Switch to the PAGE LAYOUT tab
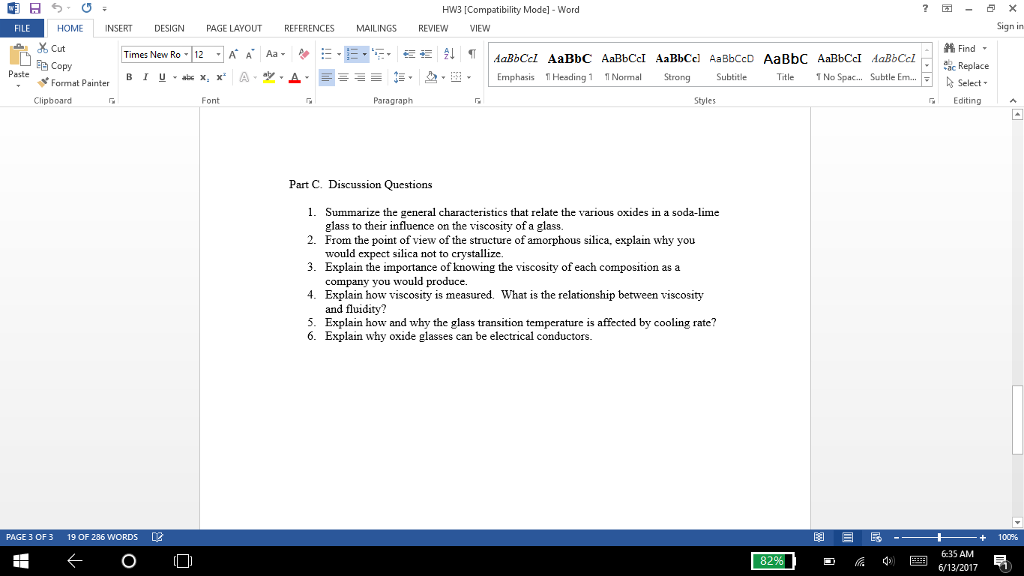1024x576 pixels. (233, 28)
